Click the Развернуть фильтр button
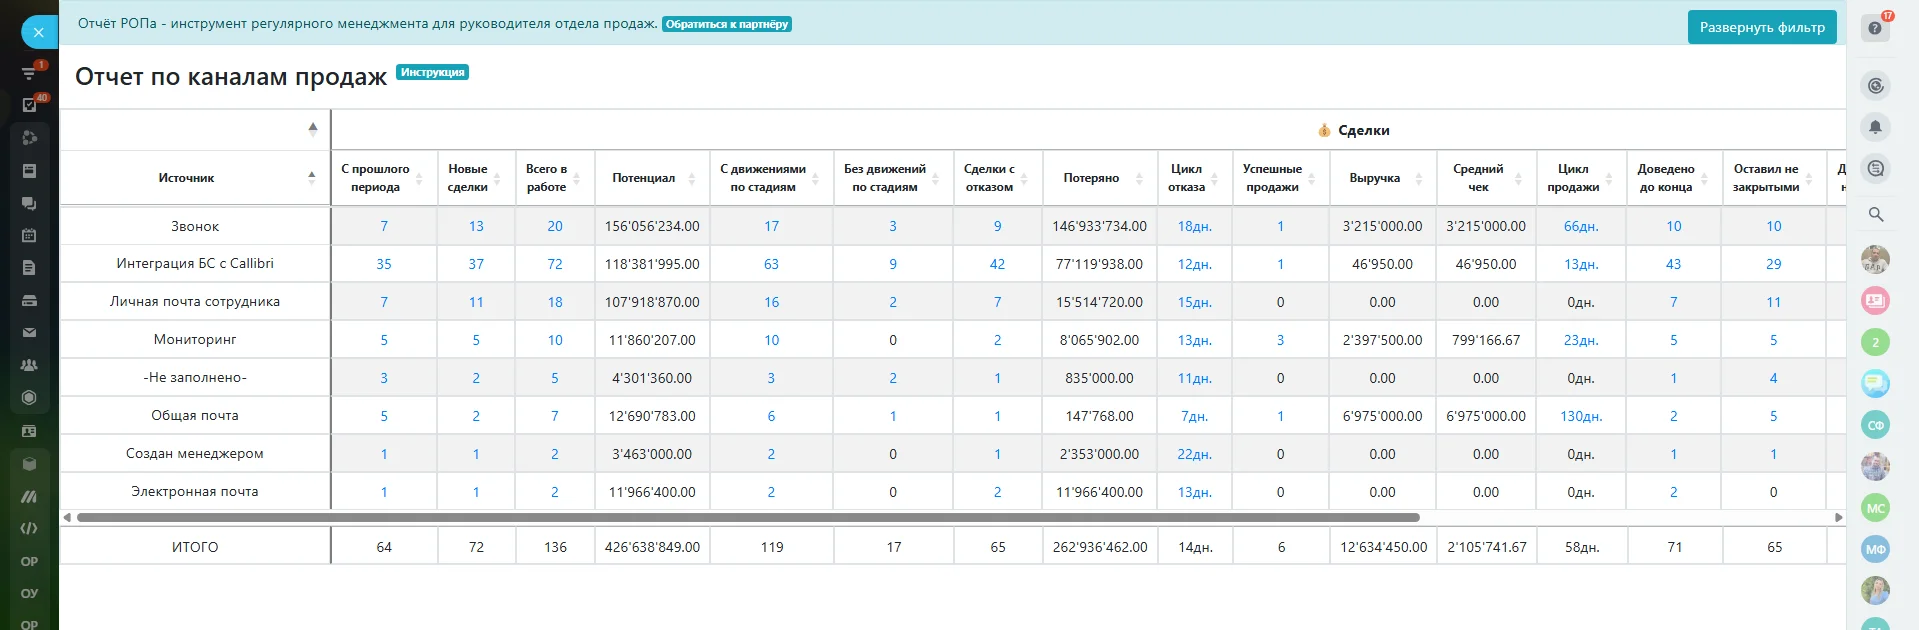 [1762, 27]
